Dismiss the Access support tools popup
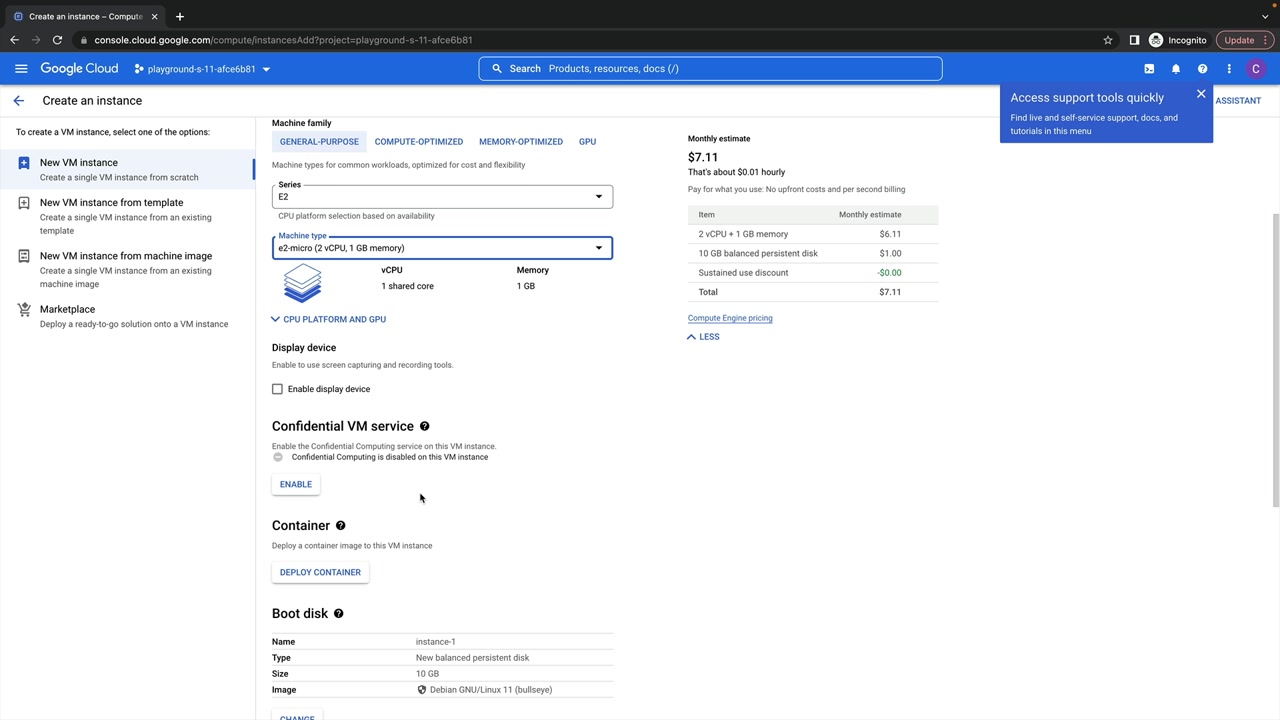1280x720 pixels. [x=1201, y=94]
